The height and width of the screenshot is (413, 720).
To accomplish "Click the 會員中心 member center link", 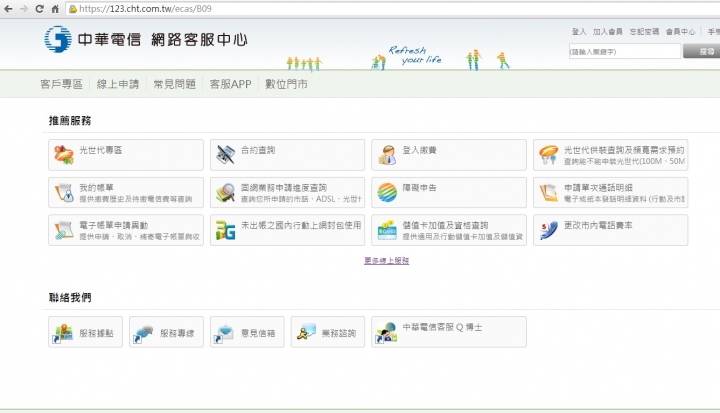I will [x=681, y=32].
